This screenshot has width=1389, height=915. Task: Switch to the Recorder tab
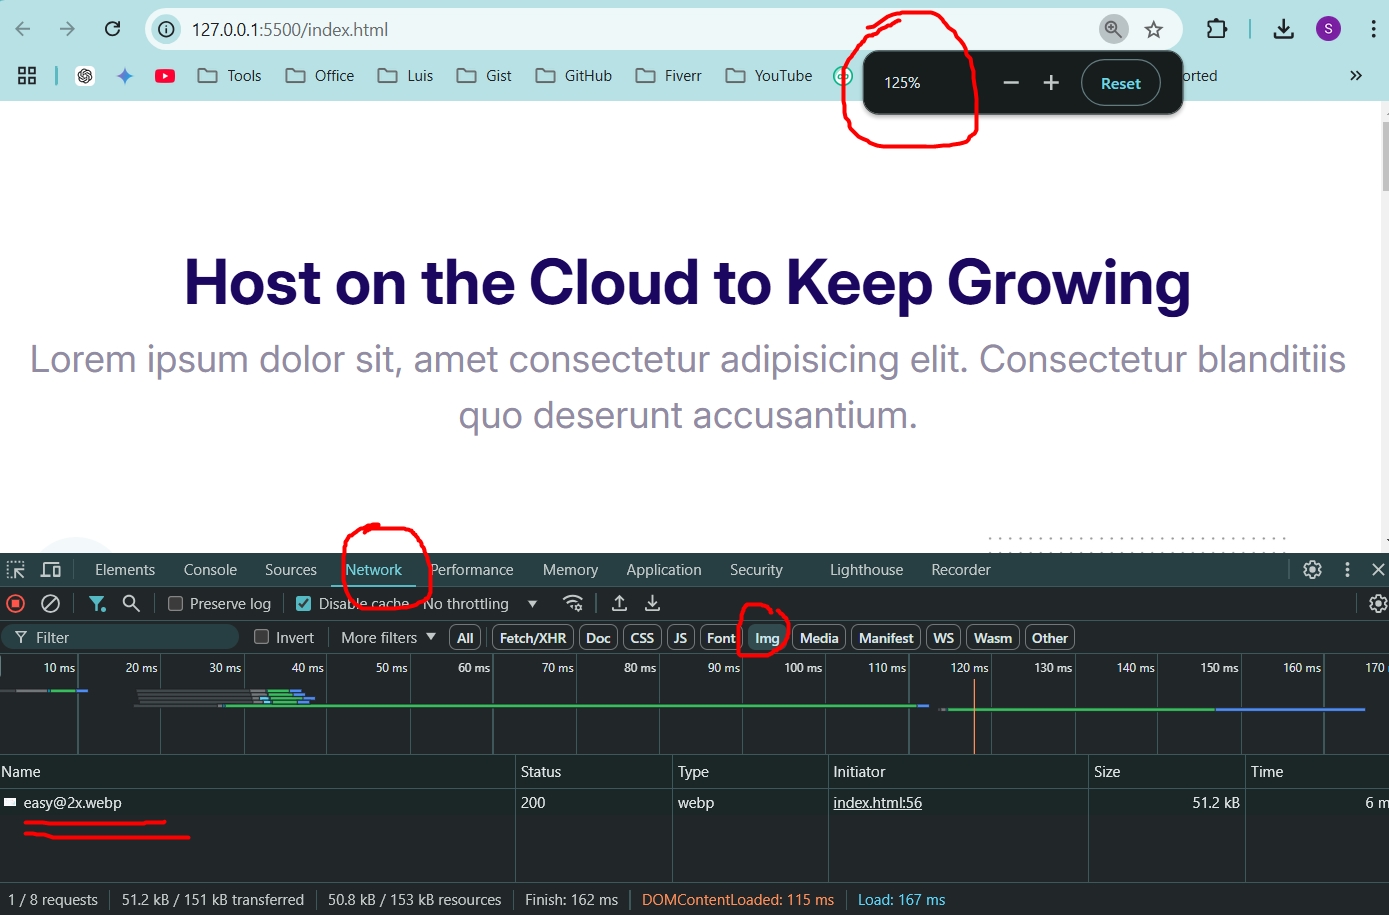(x=961, y=570)
